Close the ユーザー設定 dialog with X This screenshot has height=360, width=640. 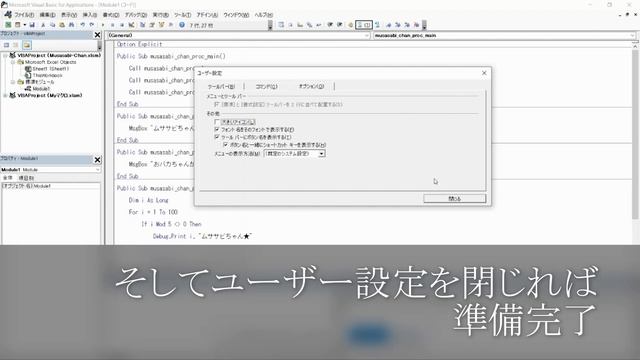coord(484,73)
